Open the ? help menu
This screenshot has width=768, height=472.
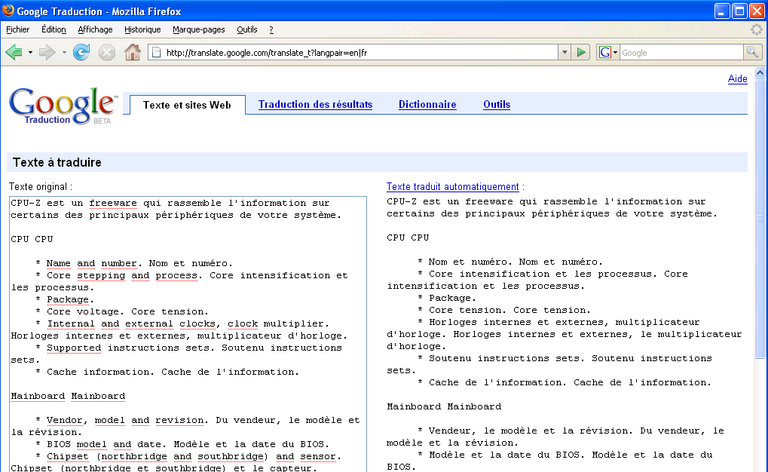[271, 29]
